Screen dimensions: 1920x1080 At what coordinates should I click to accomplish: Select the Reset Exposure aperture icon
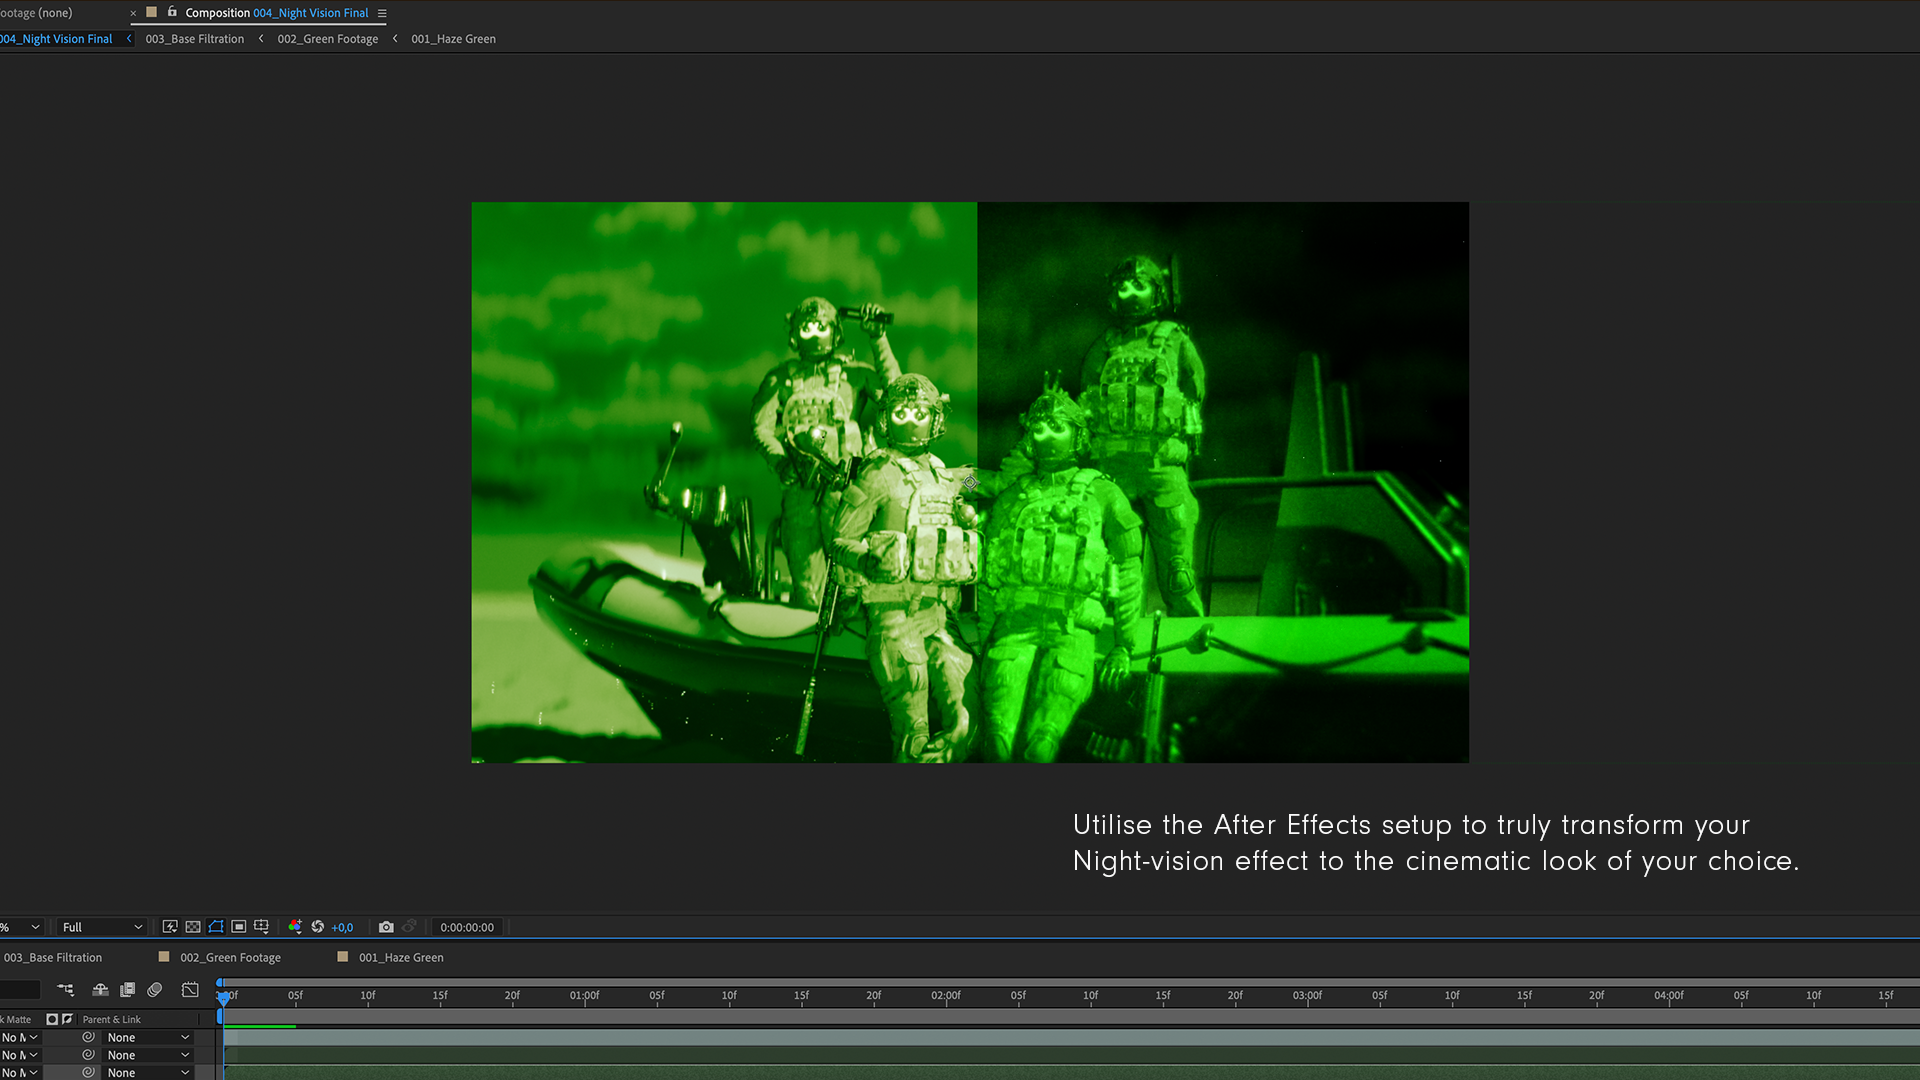[x=318, y=926]
